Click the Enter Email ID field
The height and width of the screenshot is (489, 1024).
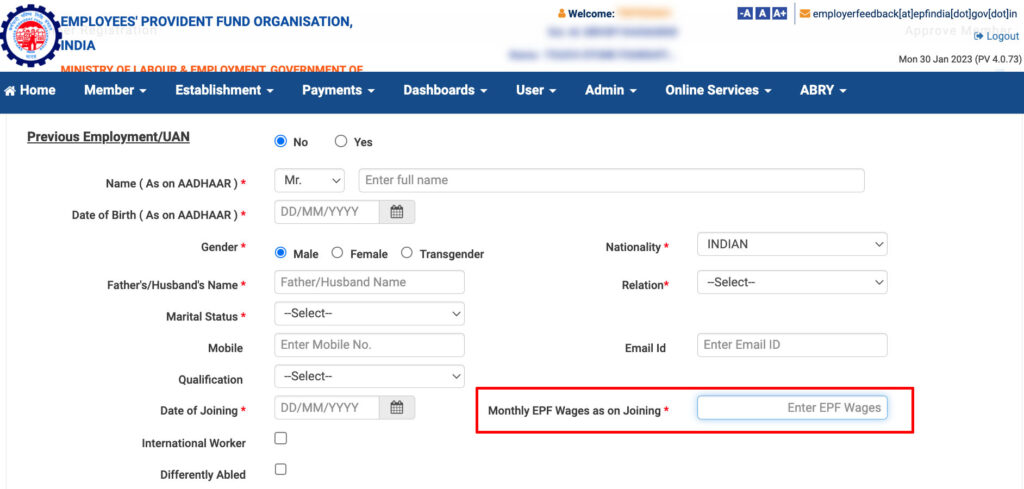click(x=792, y=345)
